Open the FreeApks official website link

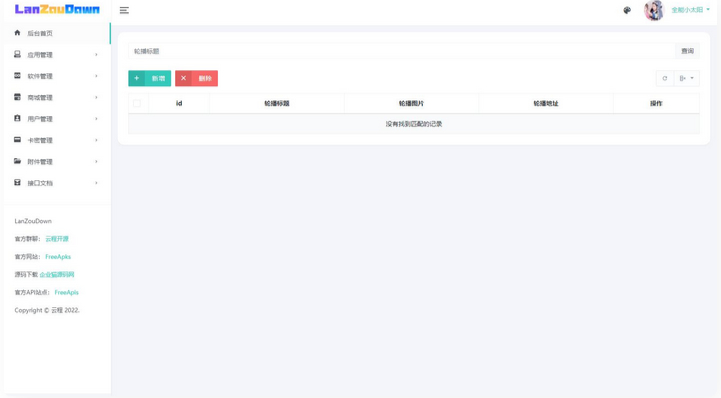tap(58, 256)
